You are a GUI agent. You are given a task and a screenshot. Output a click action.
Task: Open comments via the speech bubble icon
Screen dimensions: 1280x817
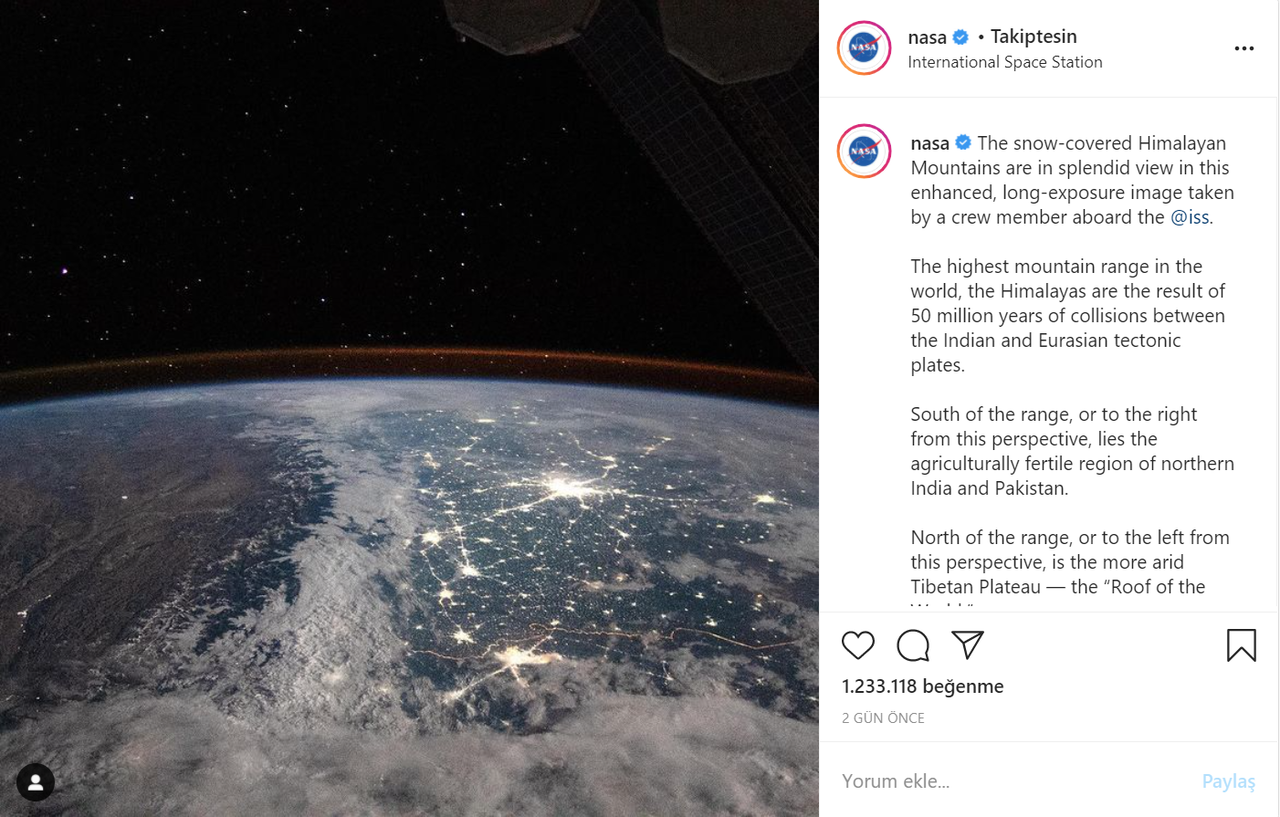(x=913, y=646)
